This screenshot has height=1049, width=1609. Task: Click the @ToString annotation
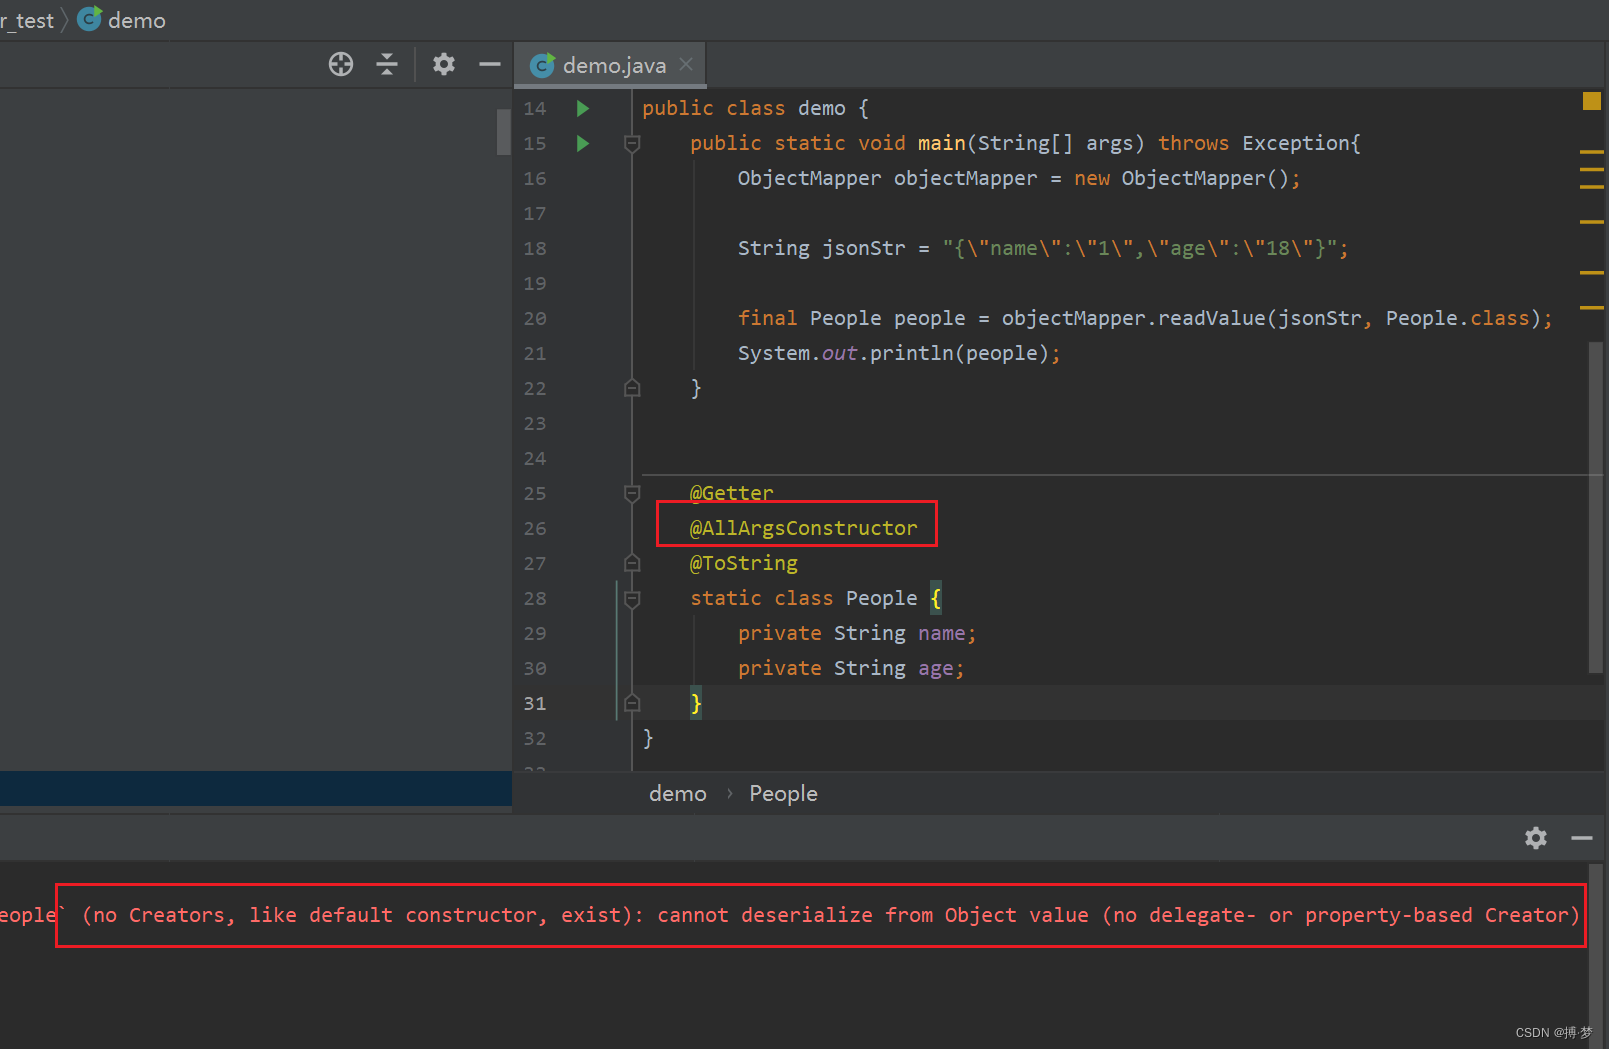tap(744, 563)
